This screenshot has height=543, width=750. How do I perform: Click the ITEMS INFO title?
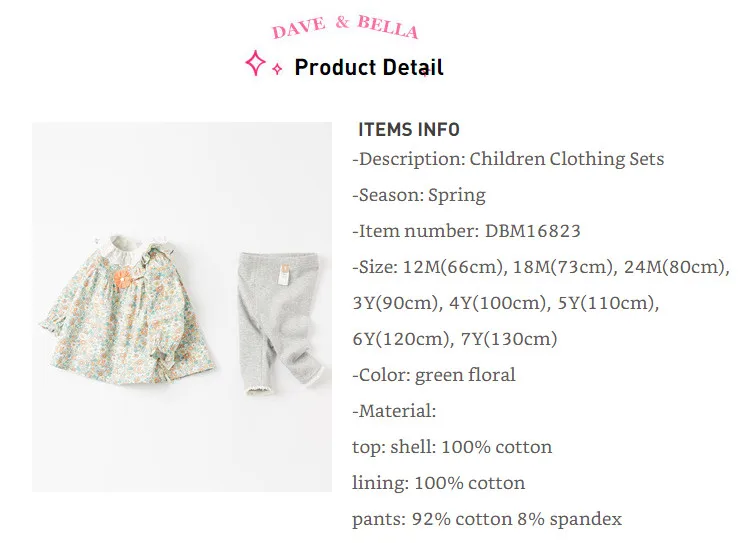pyautogui.click(x=408, y=130)
